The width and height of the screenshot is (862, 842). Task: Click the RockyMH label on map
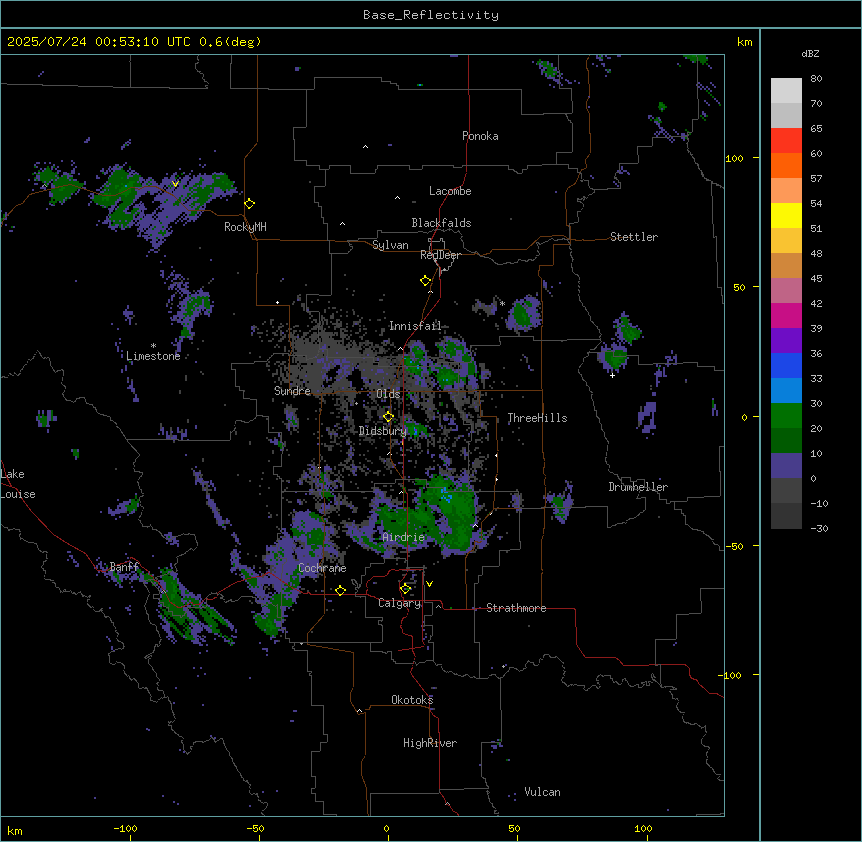[245, 227]
